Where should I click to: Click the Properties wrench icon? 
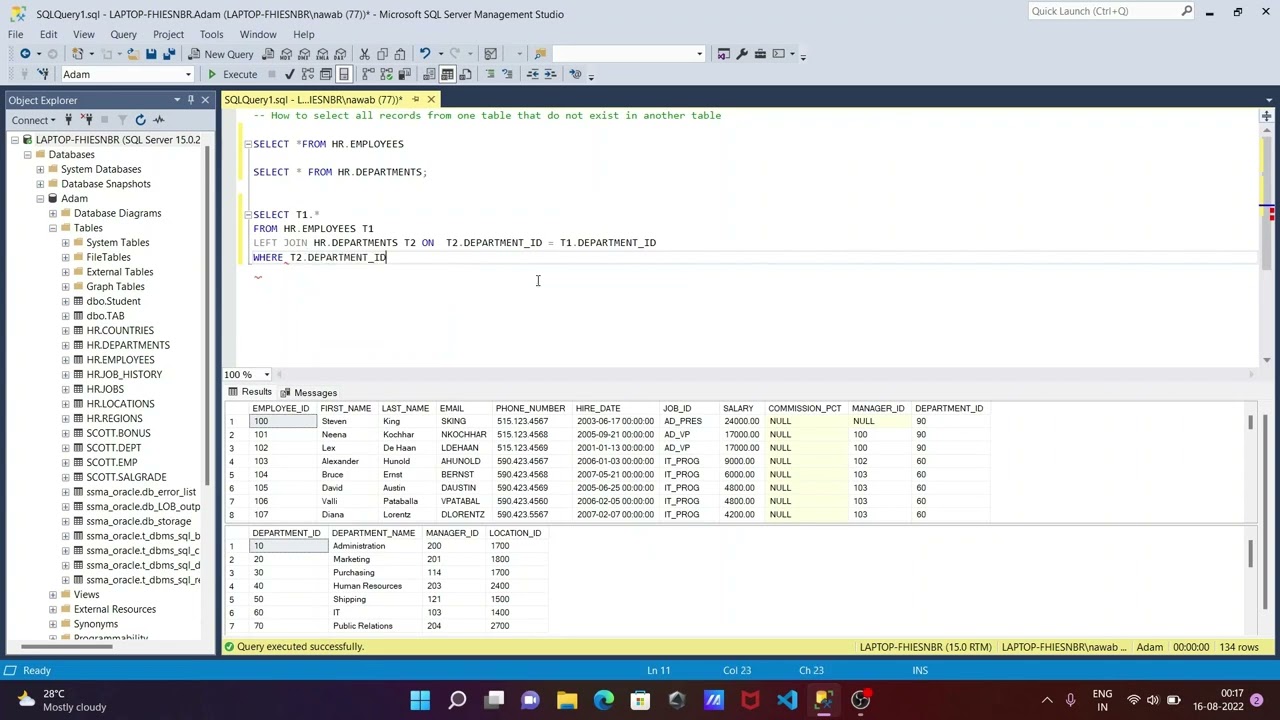point(742,54)
